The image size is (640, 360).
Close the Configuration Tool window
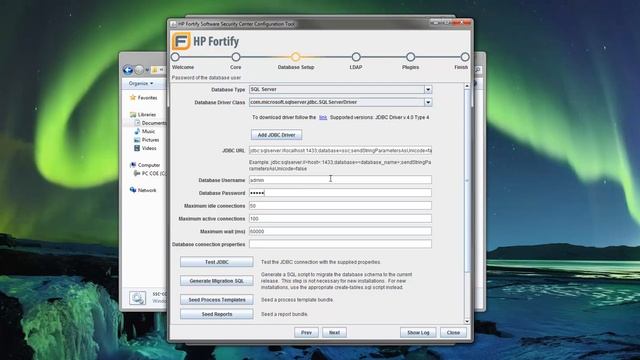[462, 23]
